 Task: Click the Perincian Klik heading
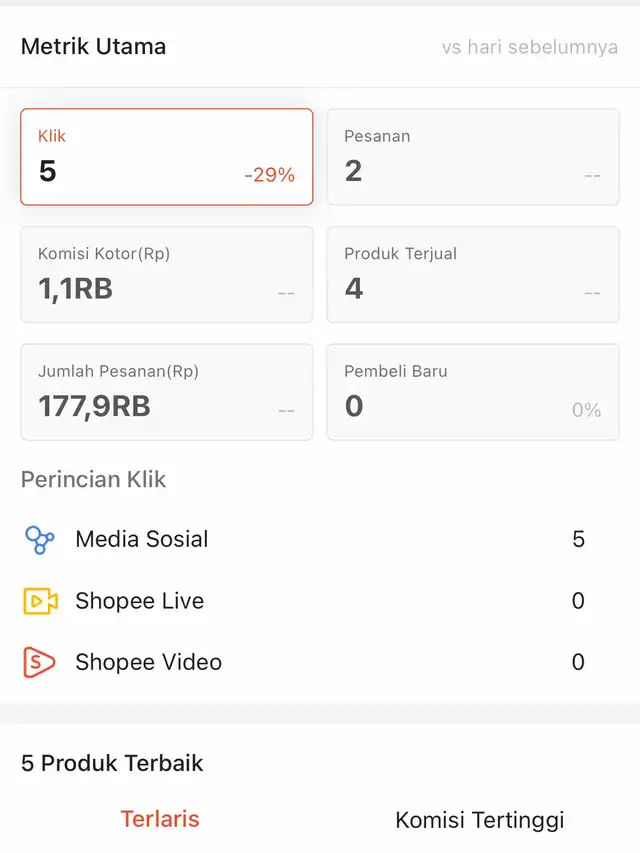click(x=93, y=480)
